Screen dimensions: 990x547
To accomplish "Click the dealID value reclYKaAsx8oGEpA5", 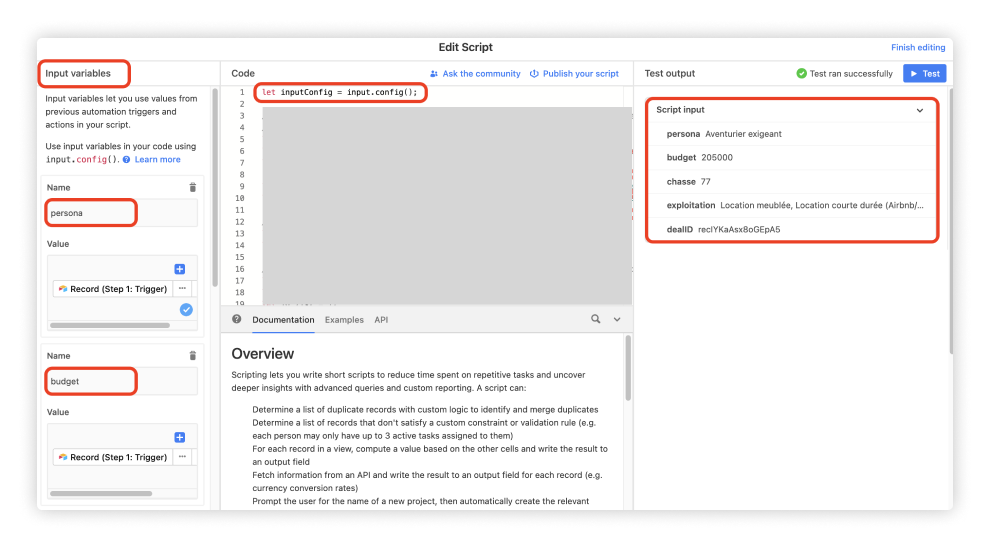I will pos(739,229).
